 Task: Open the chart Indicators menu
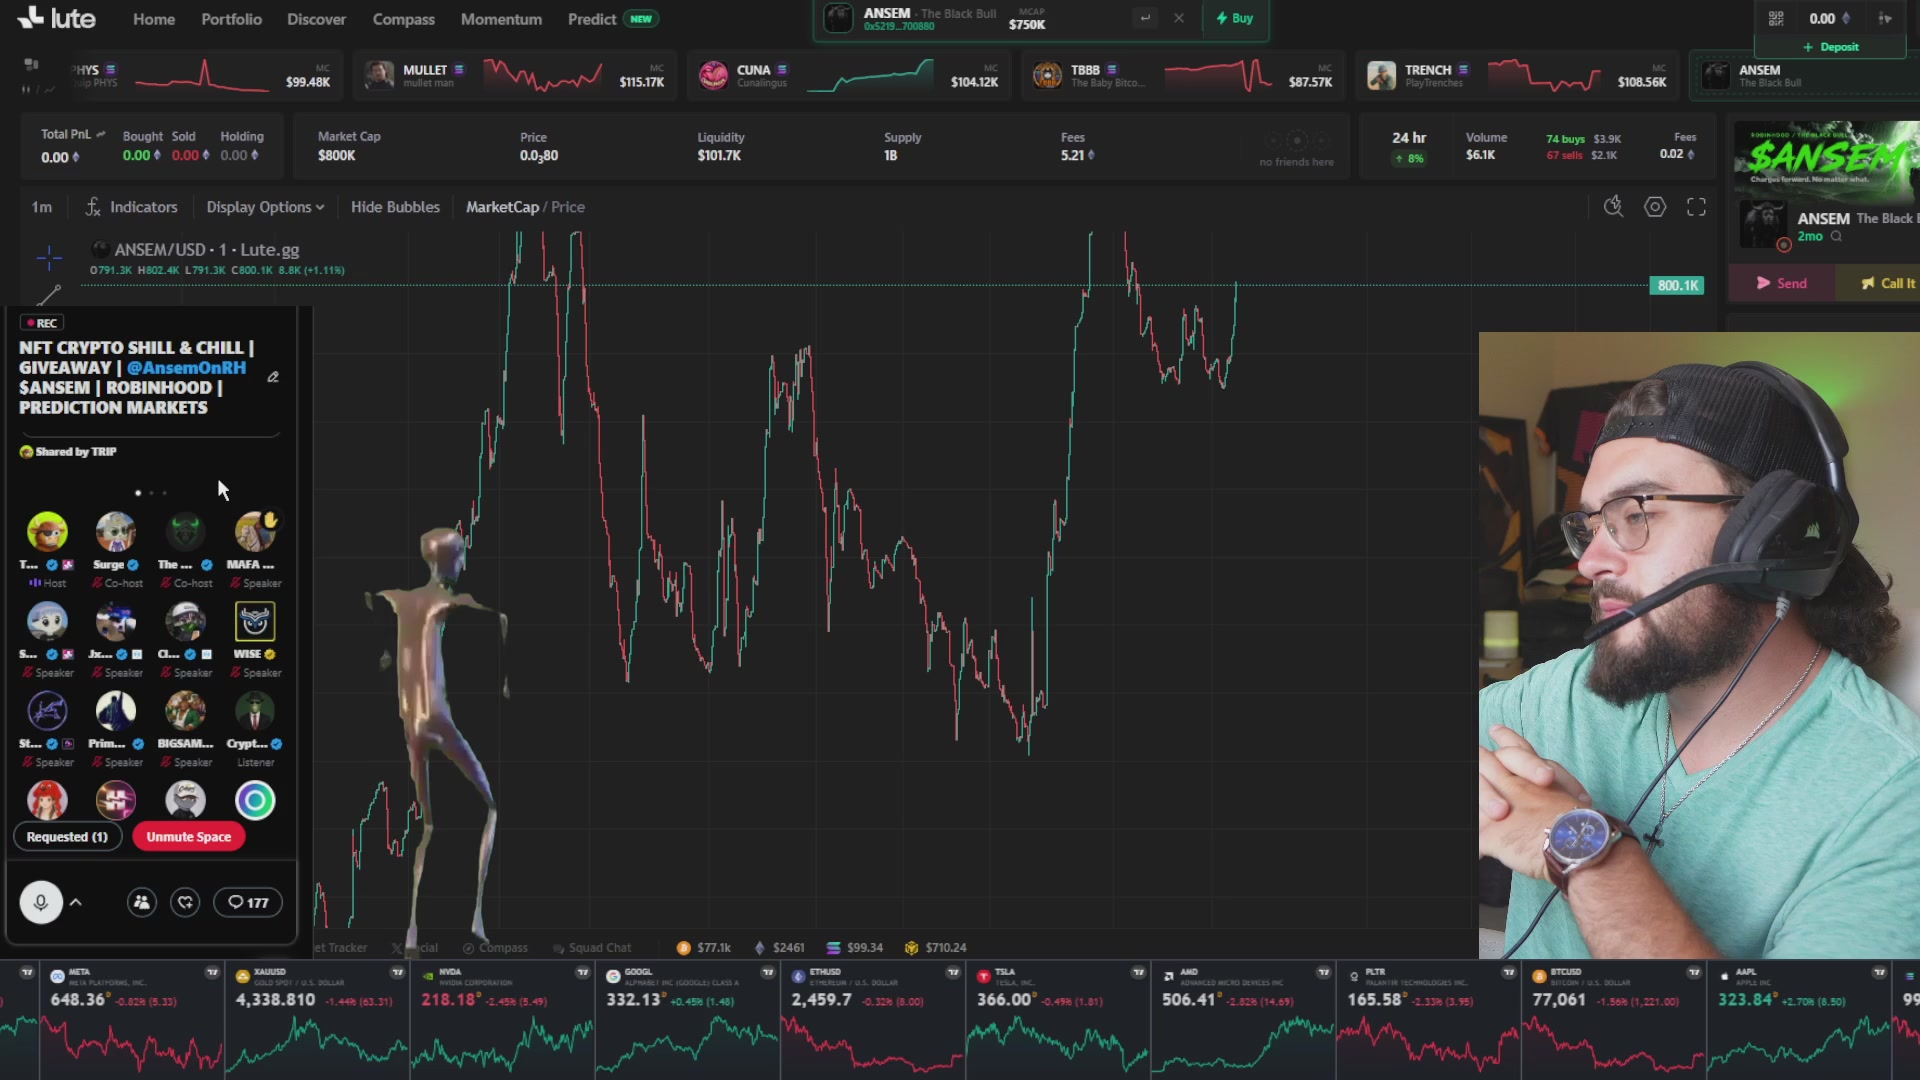pos(131,207)
